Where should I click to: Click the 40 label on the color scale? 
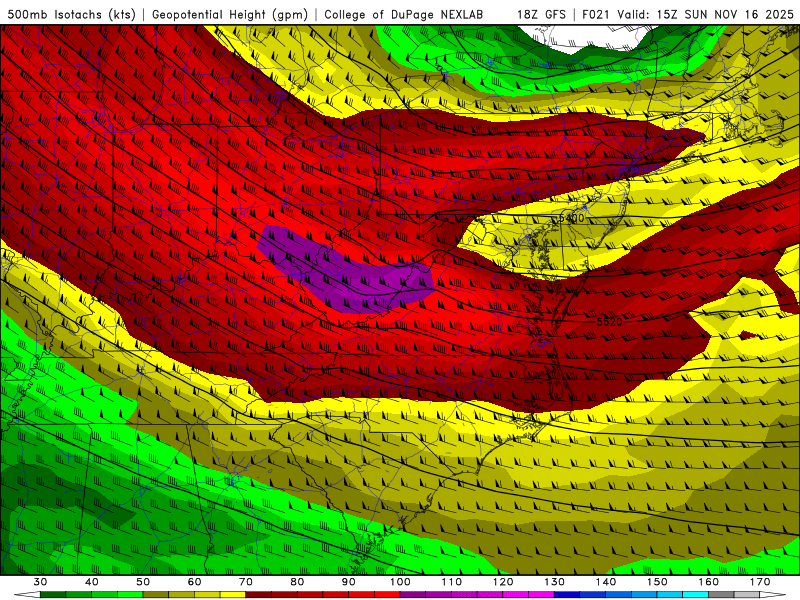92,582
